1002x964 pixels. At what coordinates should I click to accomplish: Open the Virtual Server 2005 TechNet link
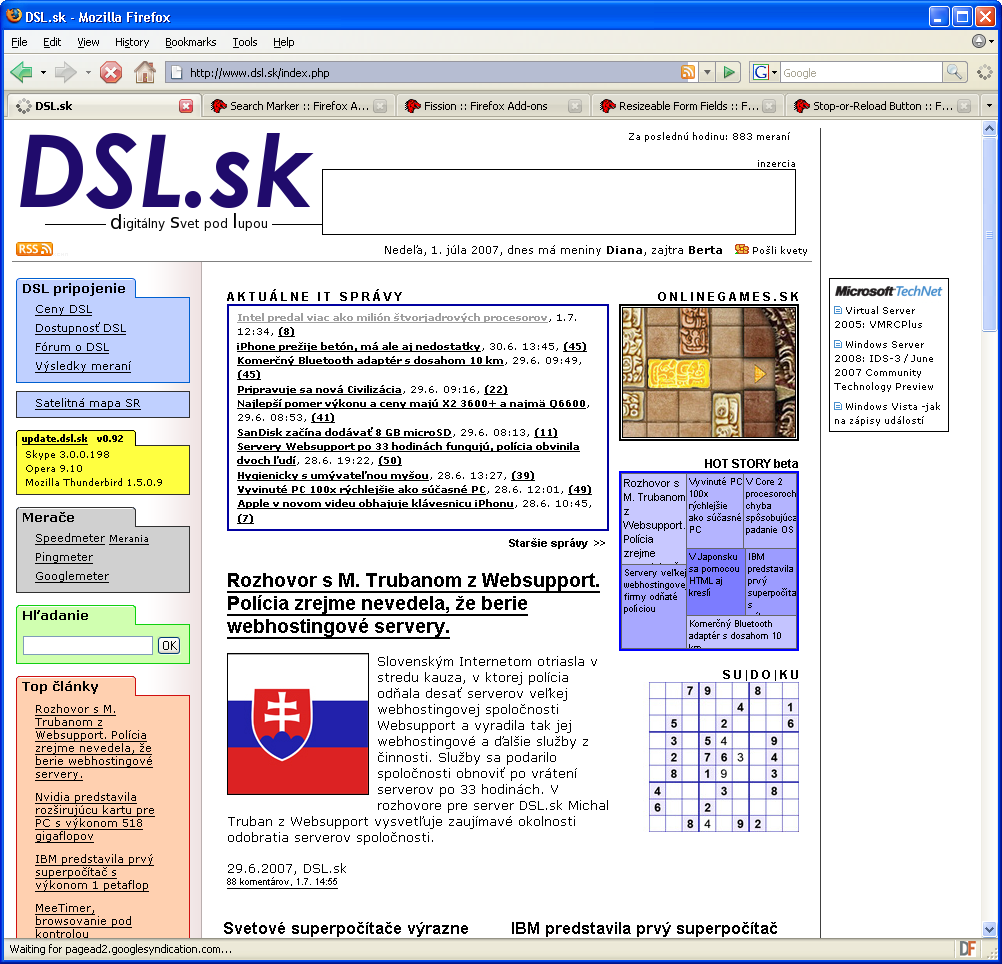coord(879,318)
